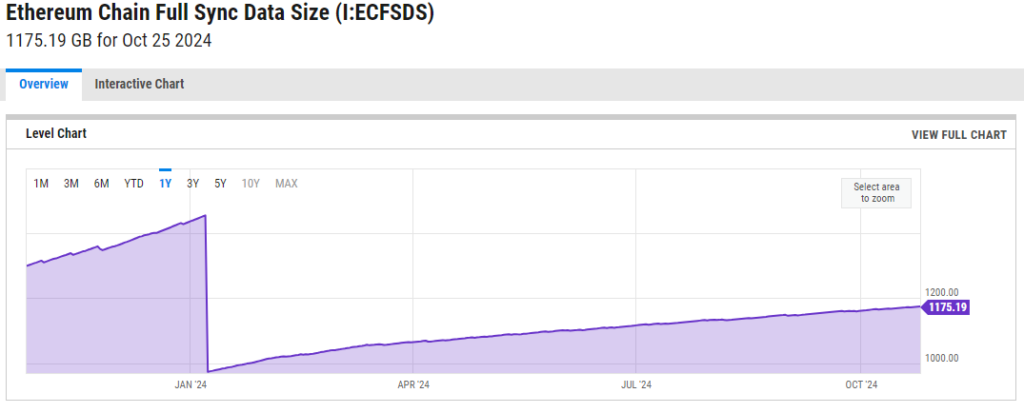Screen dimensions: 1024x413
Task: Click the 1200.00 y-axis label
Action: tap(942, 292)
